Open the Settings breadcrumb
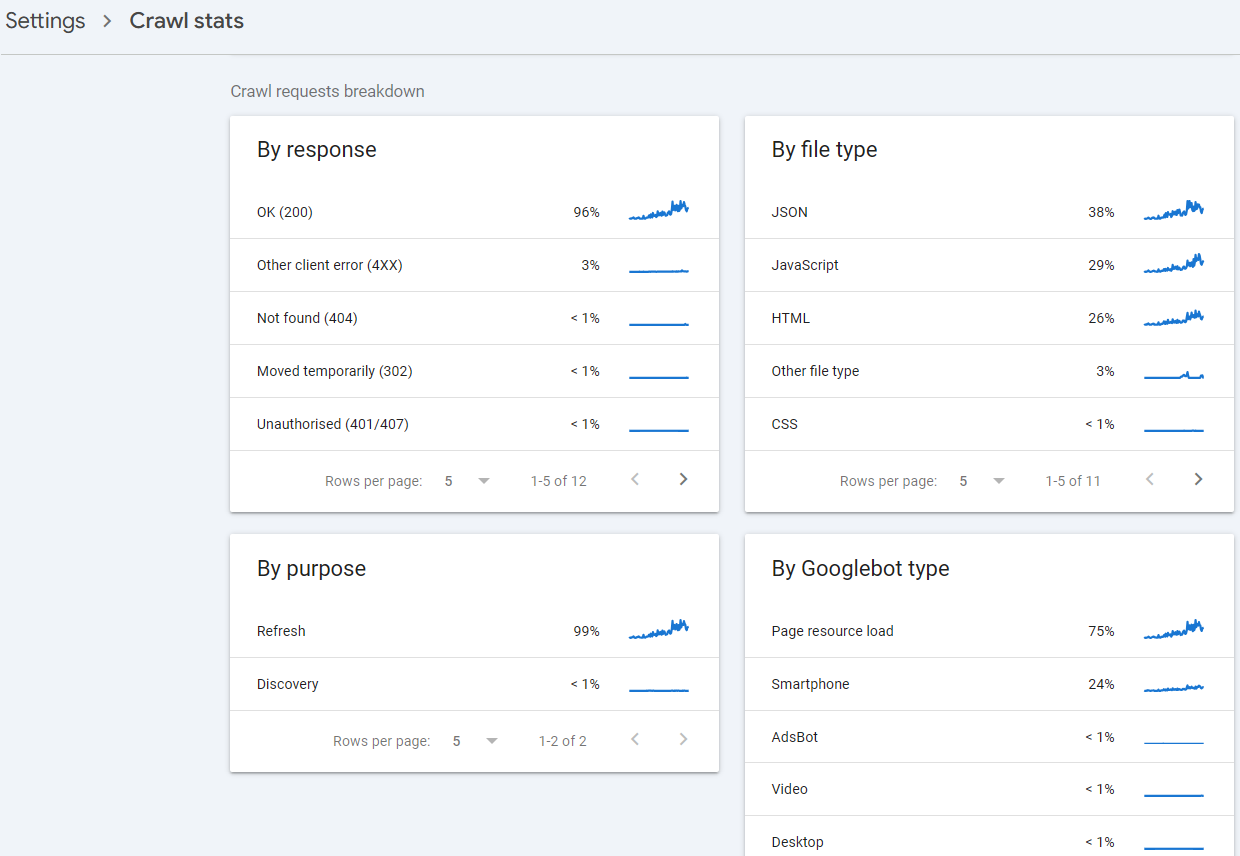This screenshot has width=1240, height=856. tap(45, 20)
